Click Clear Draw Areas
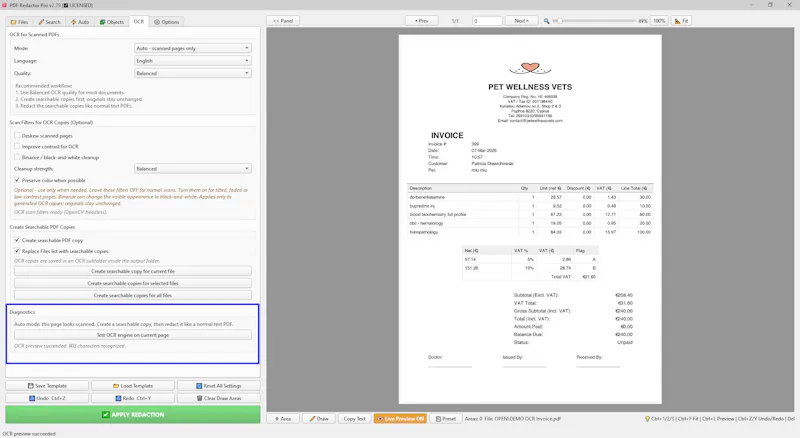 [x=219, y=398]
